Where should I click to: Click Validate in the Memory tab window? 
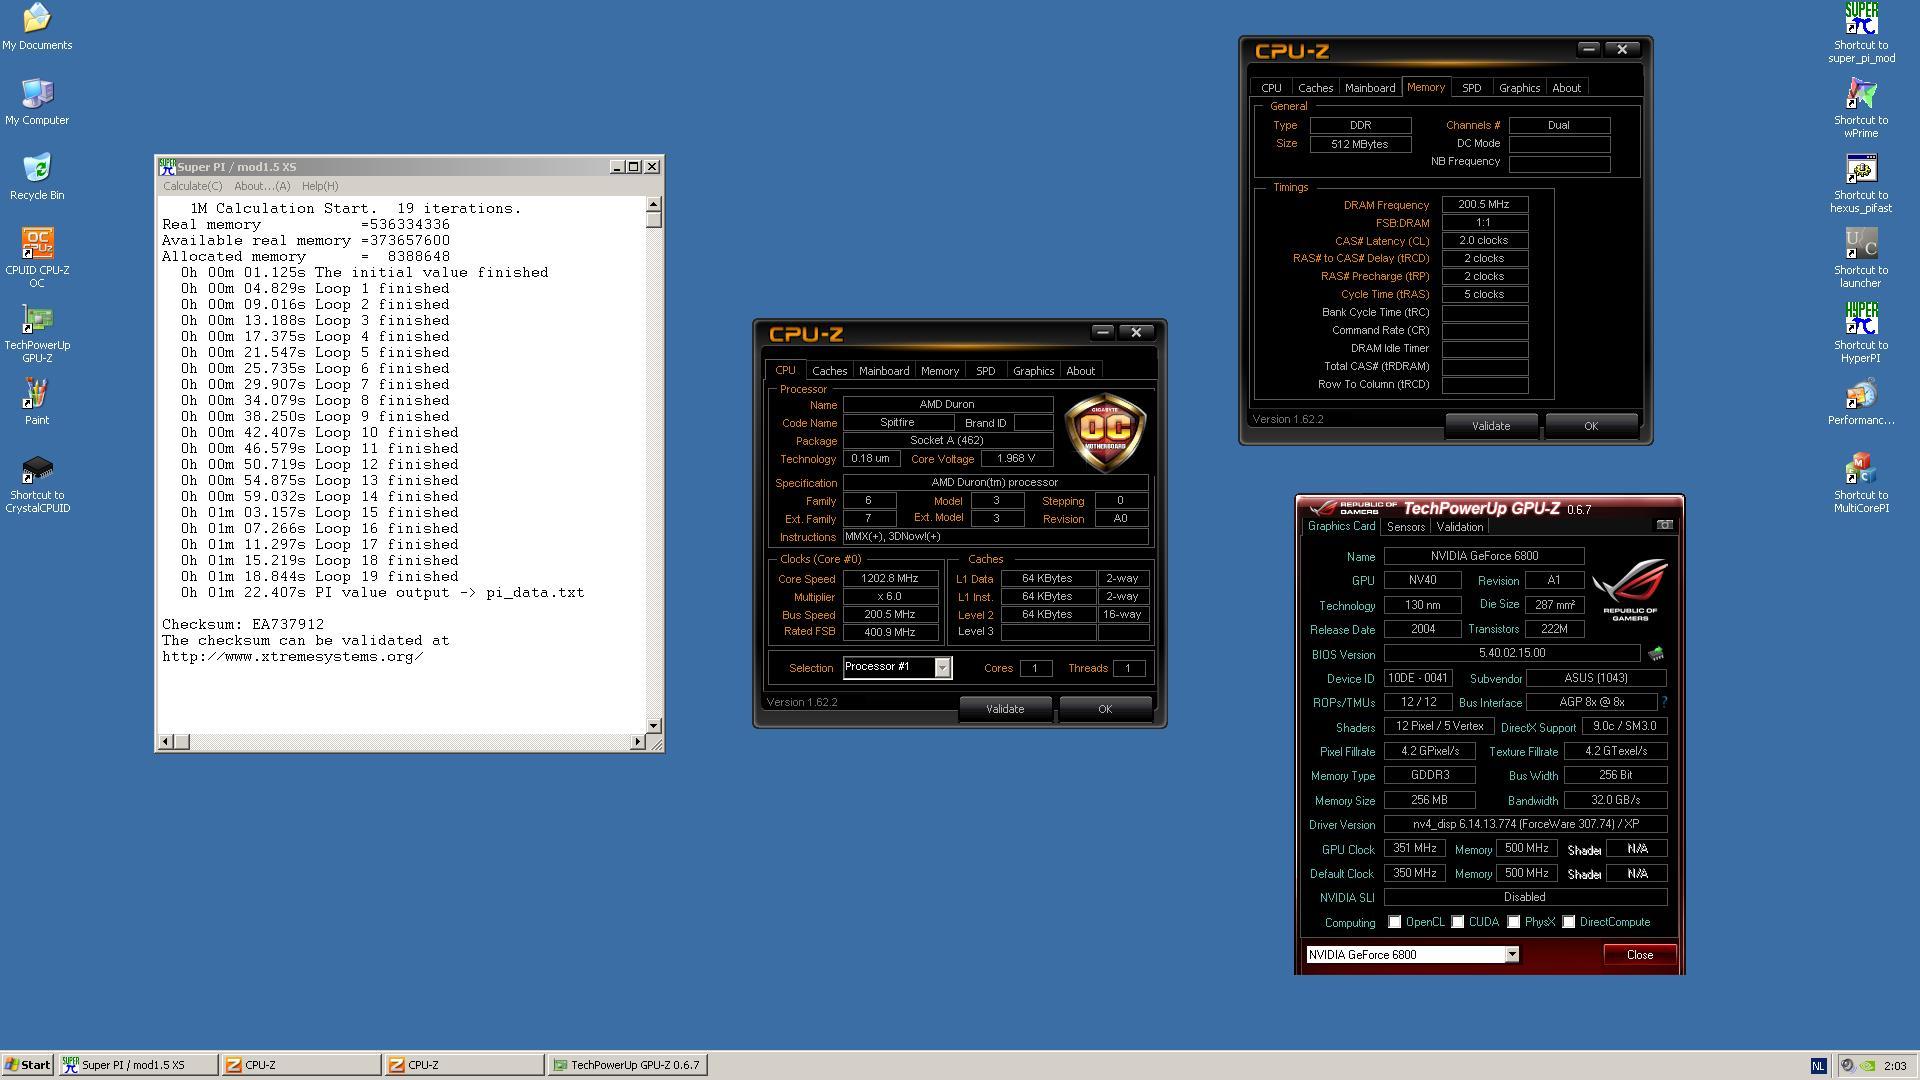coord(1491,426)
